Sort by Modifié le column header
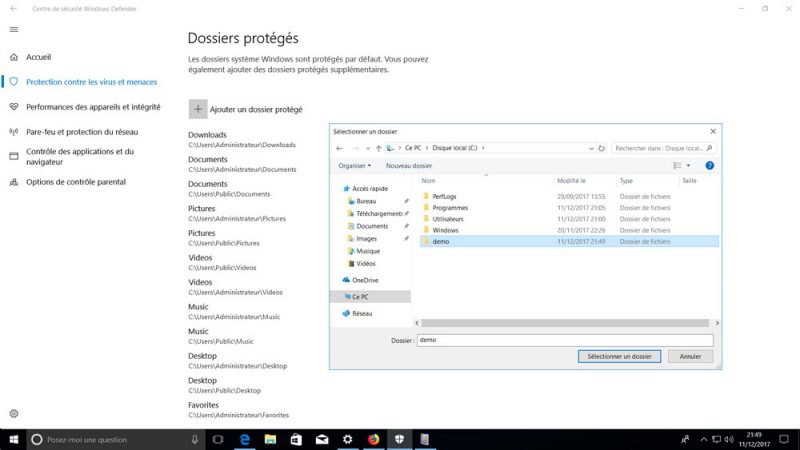The width and height of the screenshot is (800, 450). point(571,181)
